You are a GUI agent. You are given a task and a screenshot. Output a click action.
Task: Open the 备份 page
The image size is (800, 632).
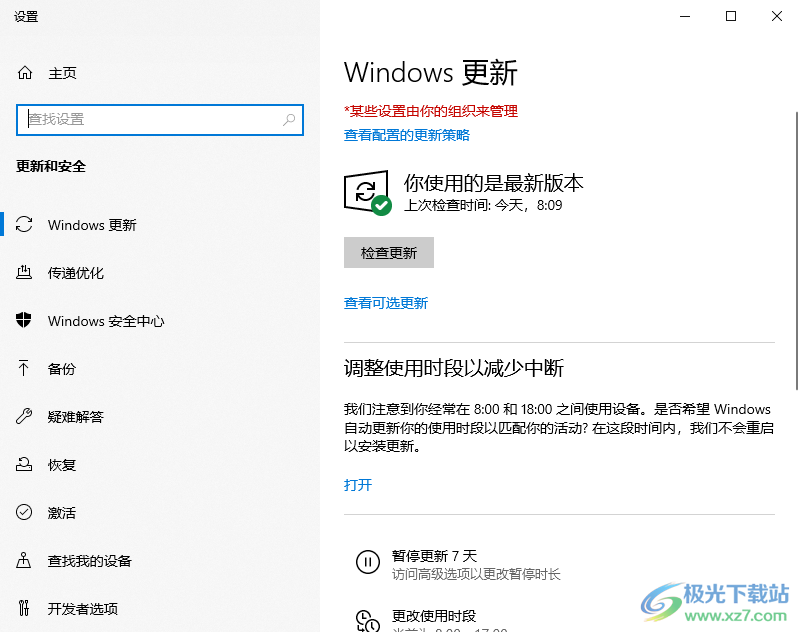point(62,369)
